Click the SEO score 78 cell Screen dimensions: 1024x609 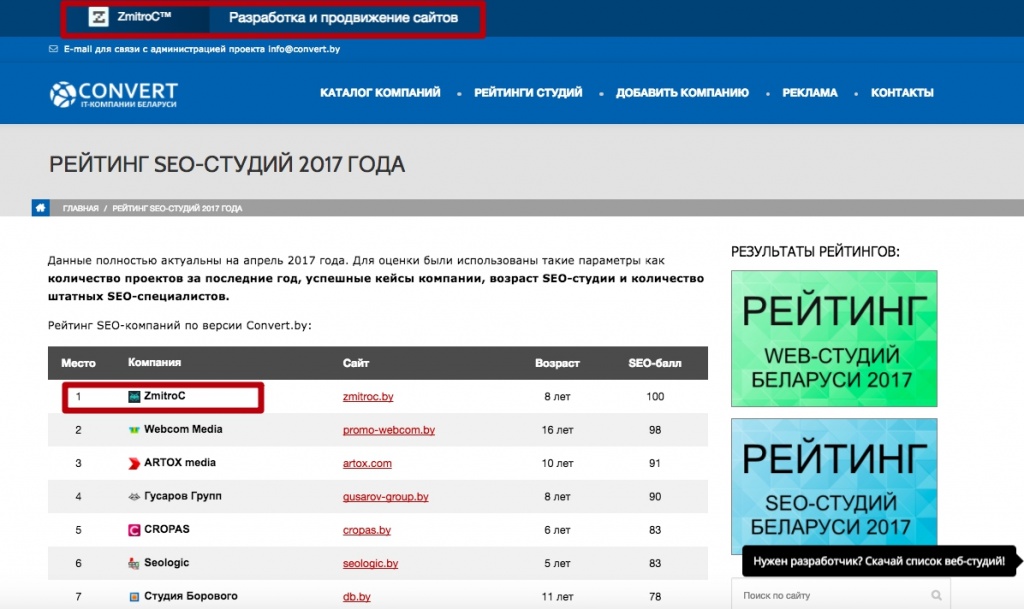(x=655, y=596)
